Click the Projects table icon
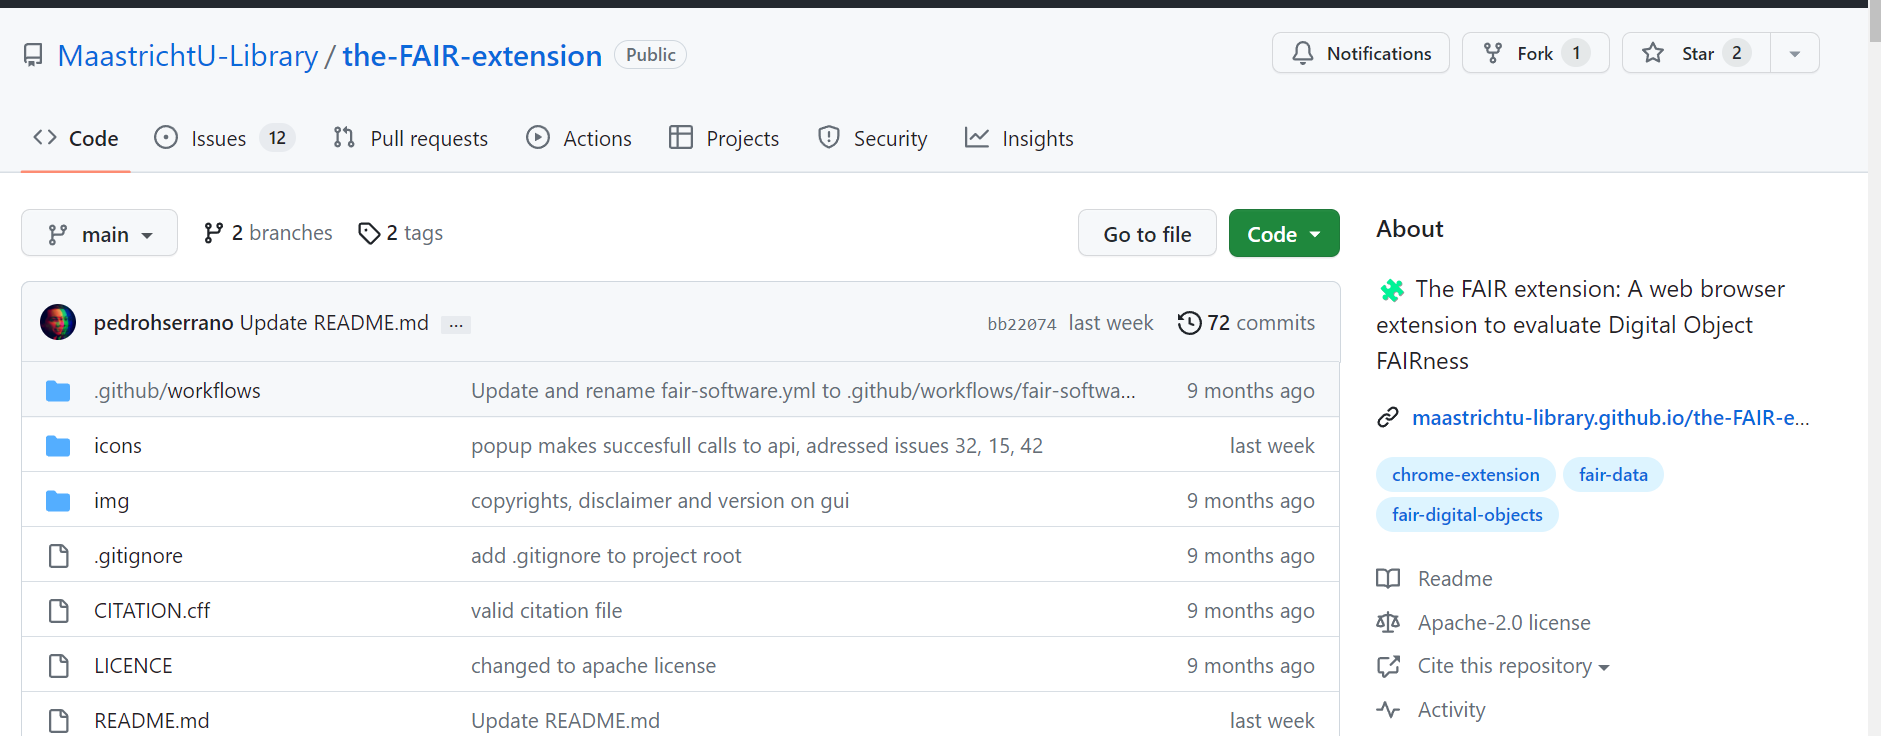1881x736 pixels. coord(681,138)
